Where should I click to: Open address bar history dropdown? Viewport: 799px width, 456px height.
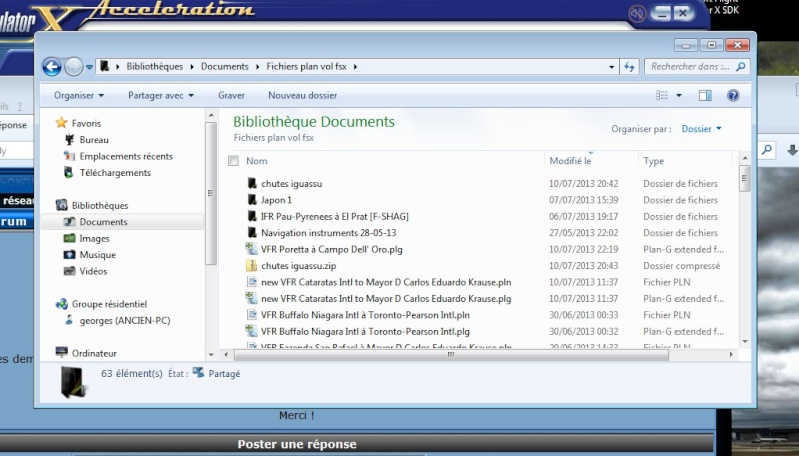coord(611,67)
